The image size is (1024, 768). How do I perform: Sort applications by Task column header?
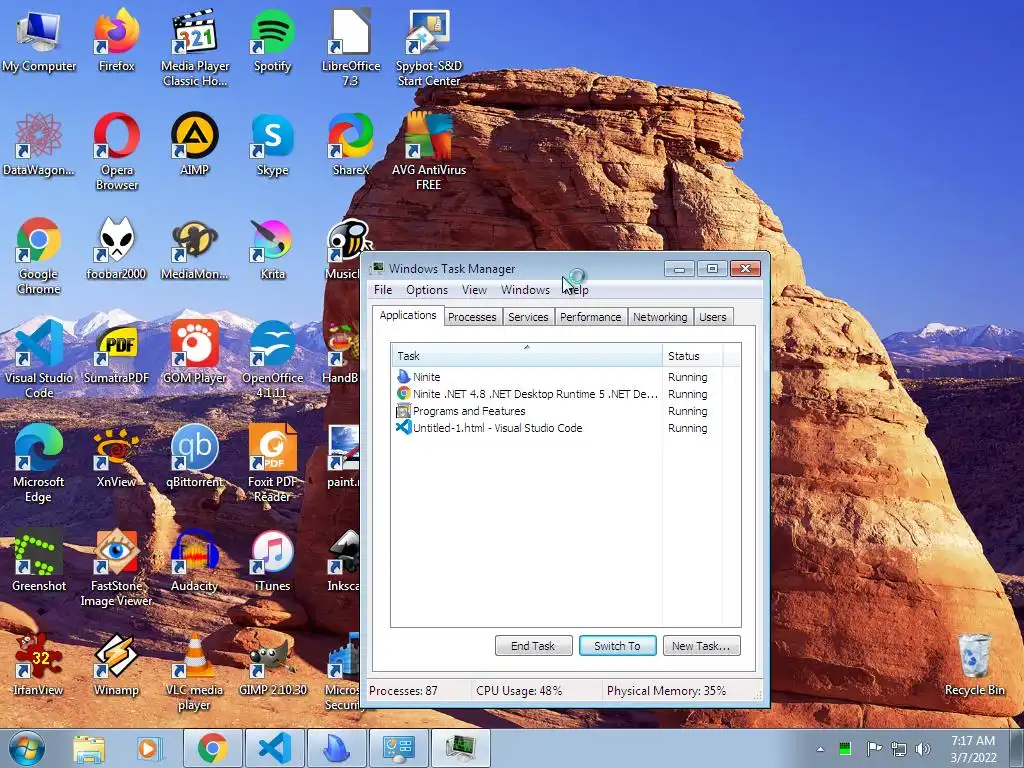pos(526,355)
